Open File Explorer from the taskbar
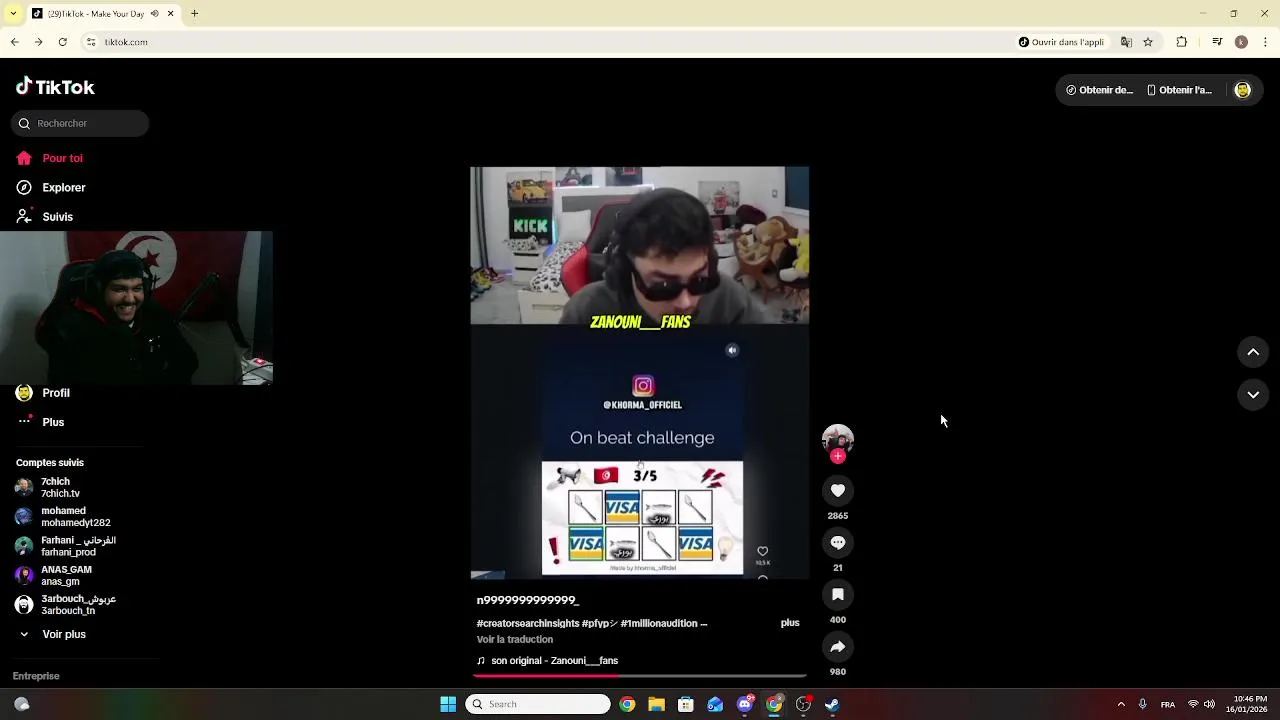The width and height of the screenshot is (1280, 720). 656,704
